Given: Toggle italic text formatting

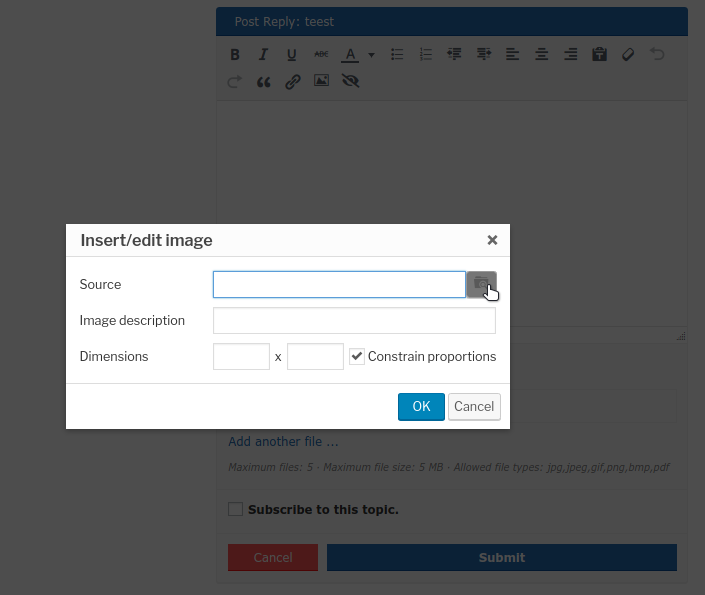Looking at the screenshot, I should (263, 55).
